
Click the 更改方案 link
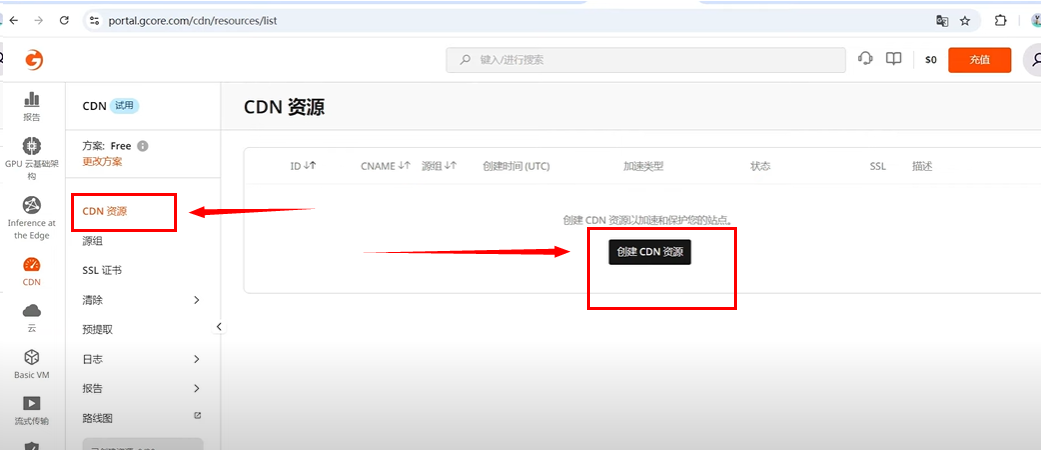(102, 161)
